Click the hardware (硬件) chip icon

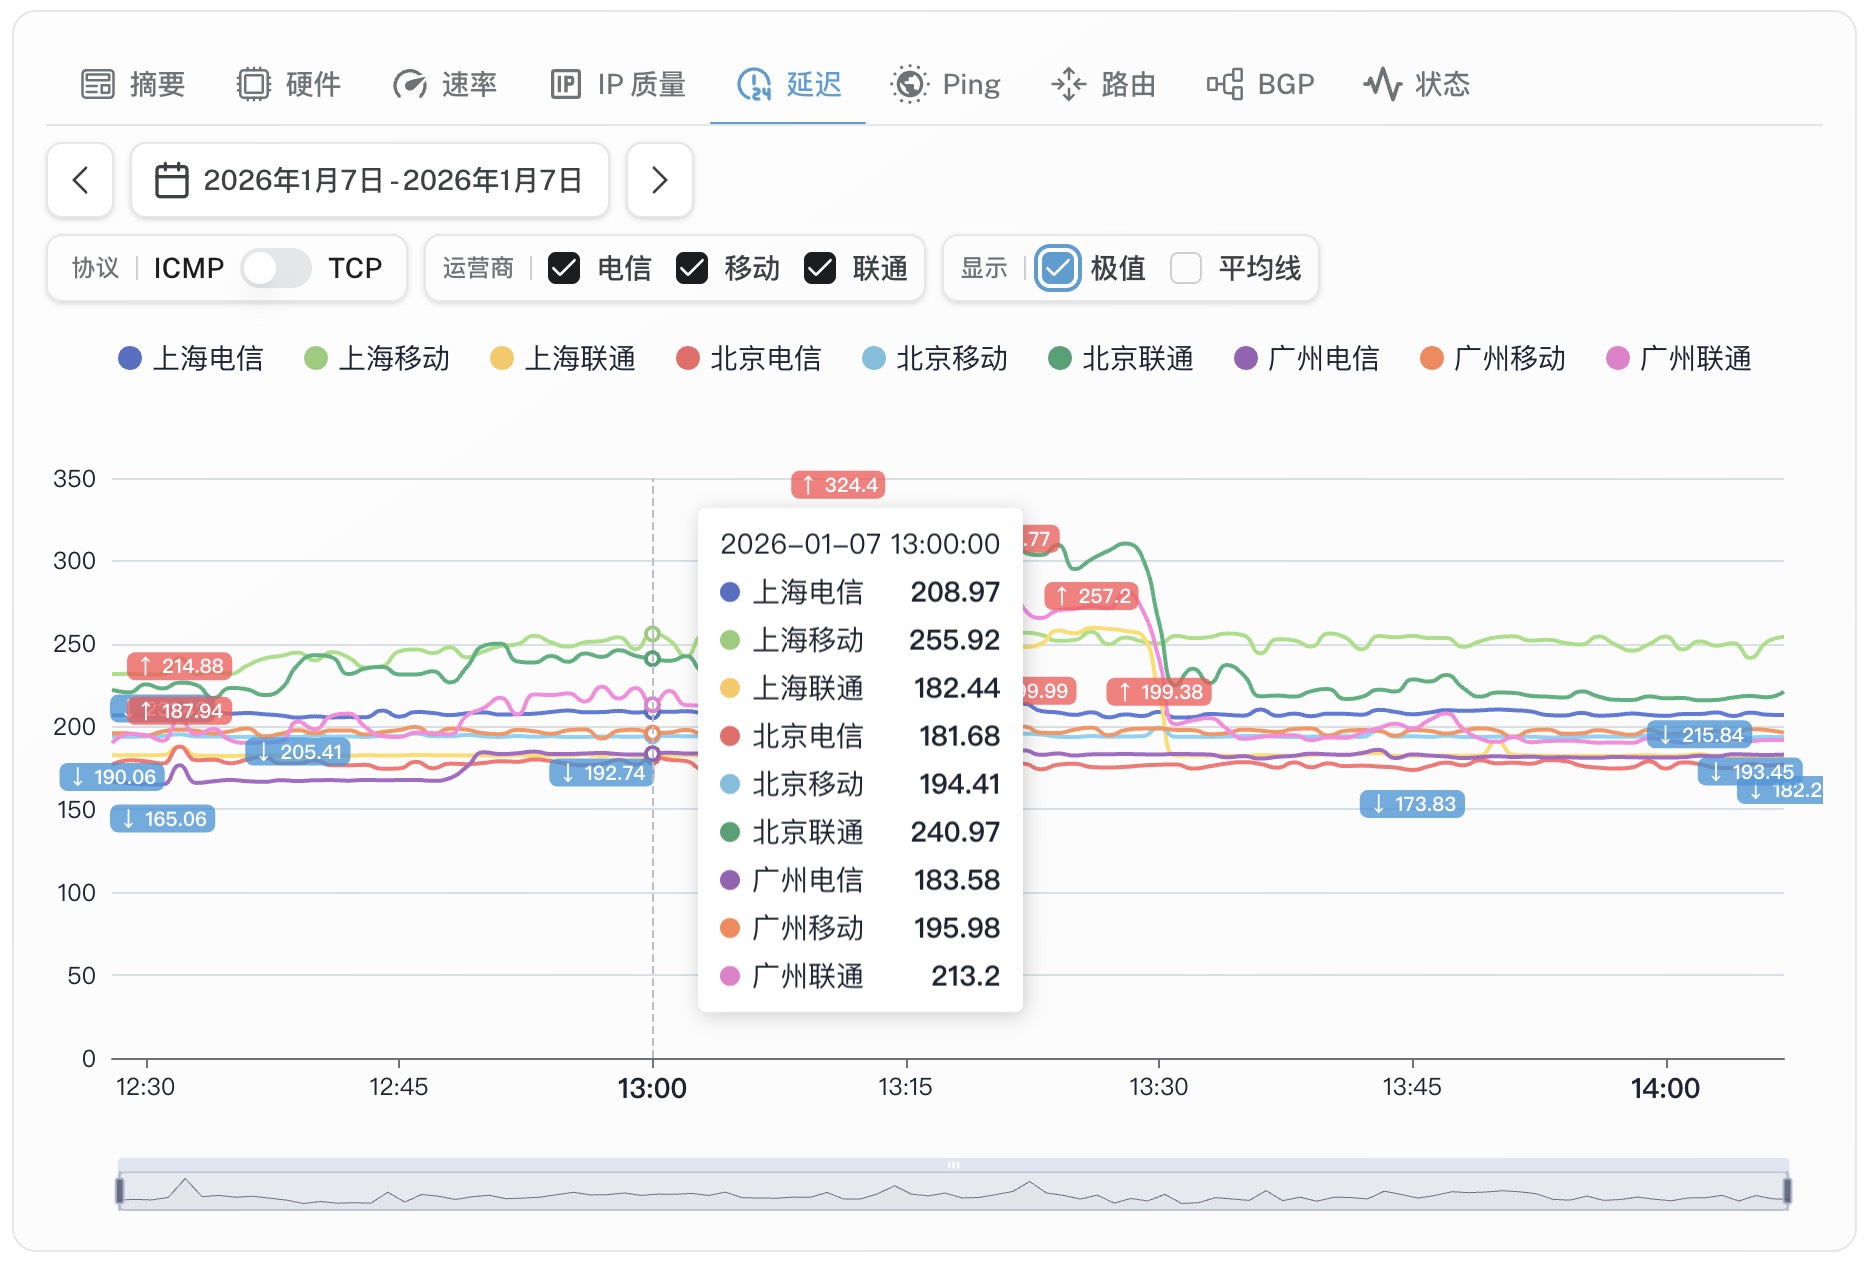click(254, 84)
